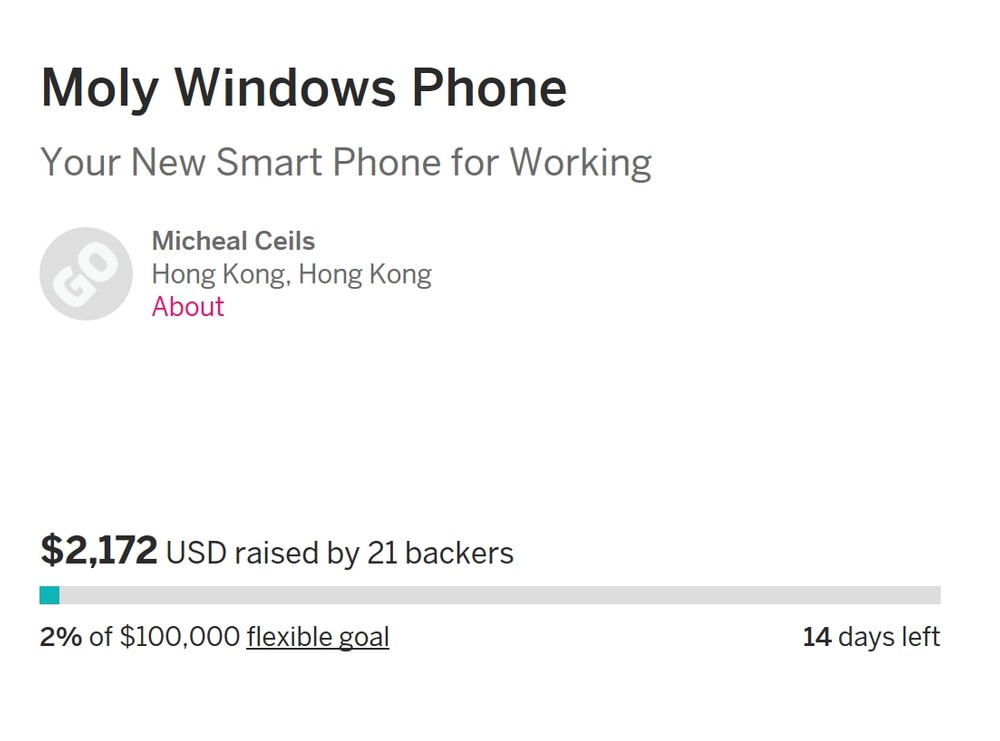Click the $100,000 goal amount

click(x=180, y=637)
